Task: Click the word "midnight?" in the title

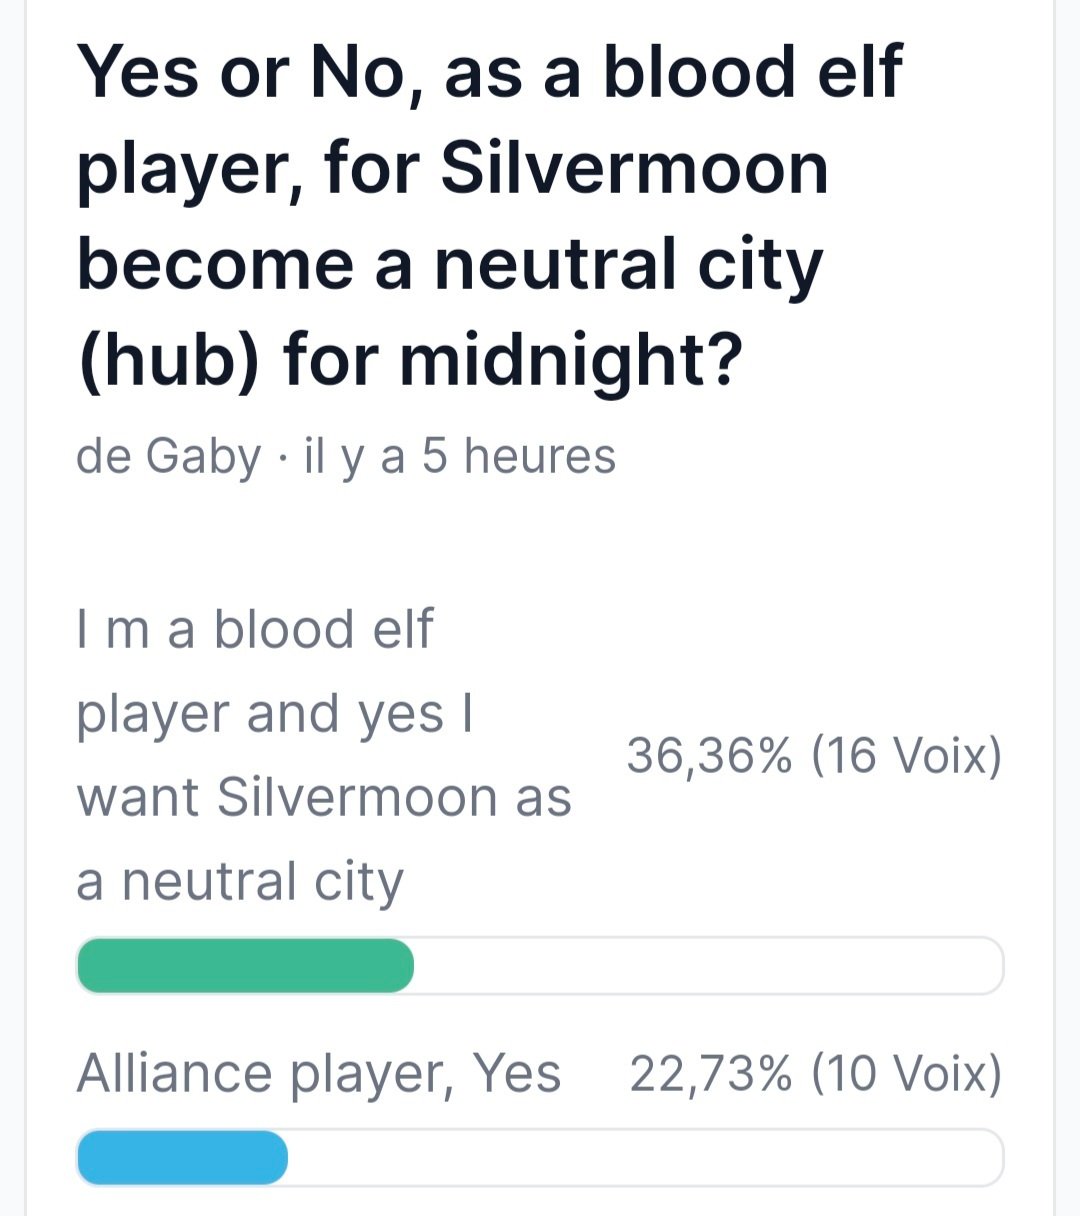Action: pos(572,360)
